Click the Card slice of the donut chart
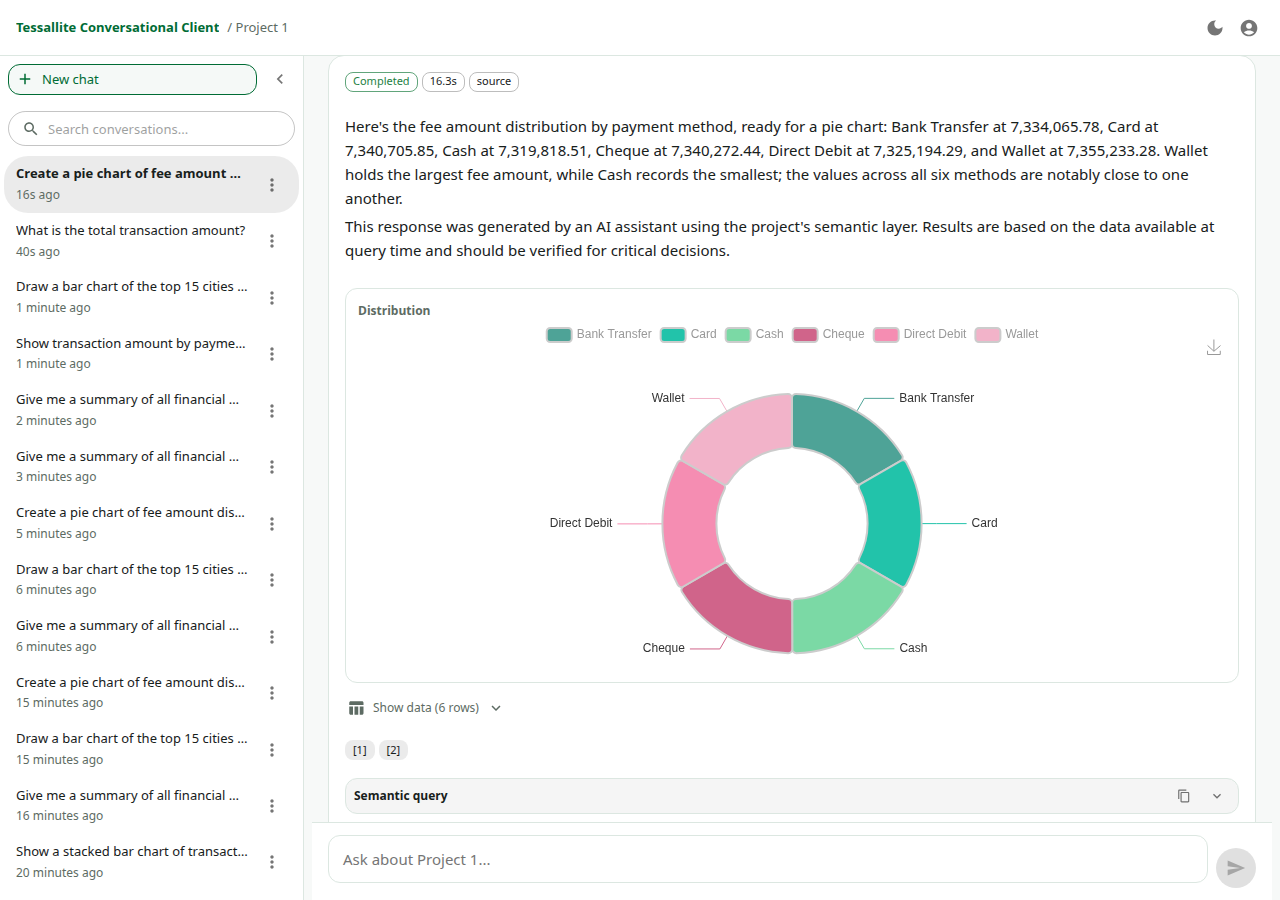The height and width of the screenshot is (900, 1280). [893, 522]
